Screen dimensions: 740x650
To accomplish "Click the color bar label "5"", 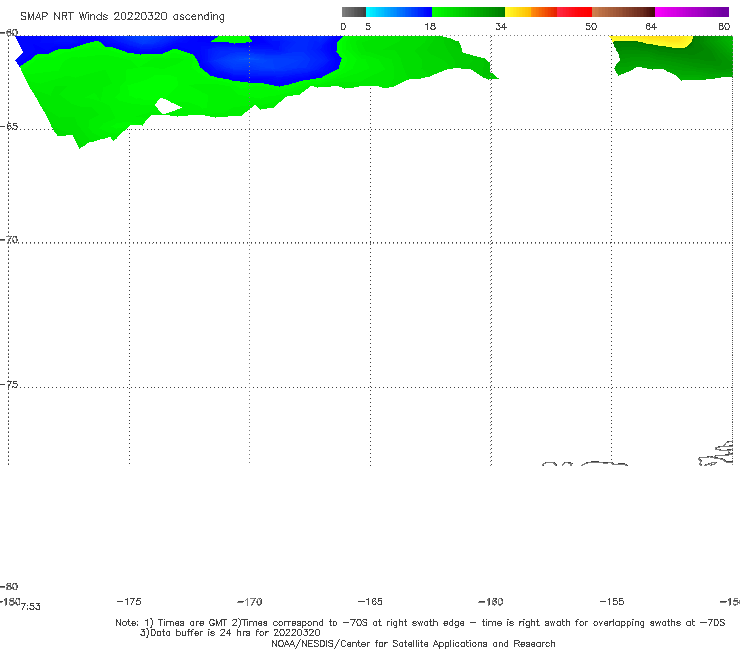I will tap(368, 26).
